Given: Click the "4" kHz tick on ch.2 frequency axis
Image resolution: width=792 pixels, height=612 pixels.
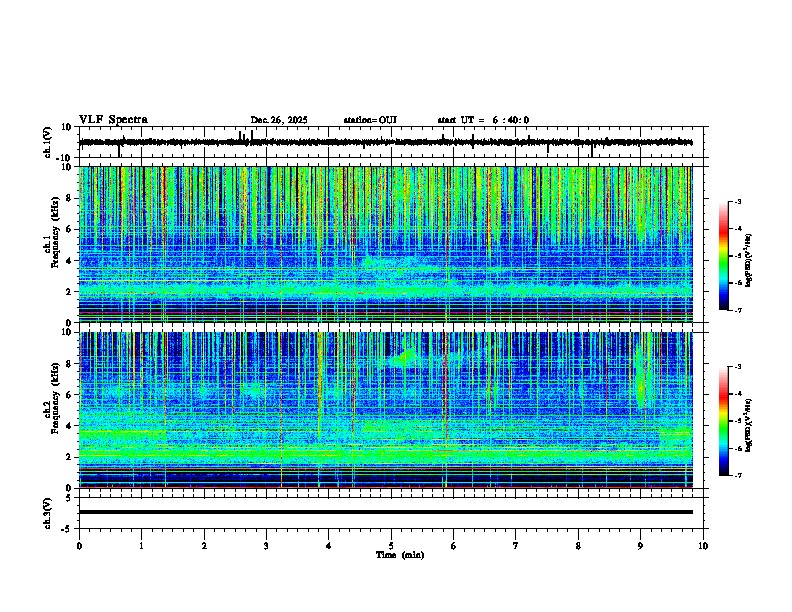Looking at the screenshot, I should pos(71,426).
